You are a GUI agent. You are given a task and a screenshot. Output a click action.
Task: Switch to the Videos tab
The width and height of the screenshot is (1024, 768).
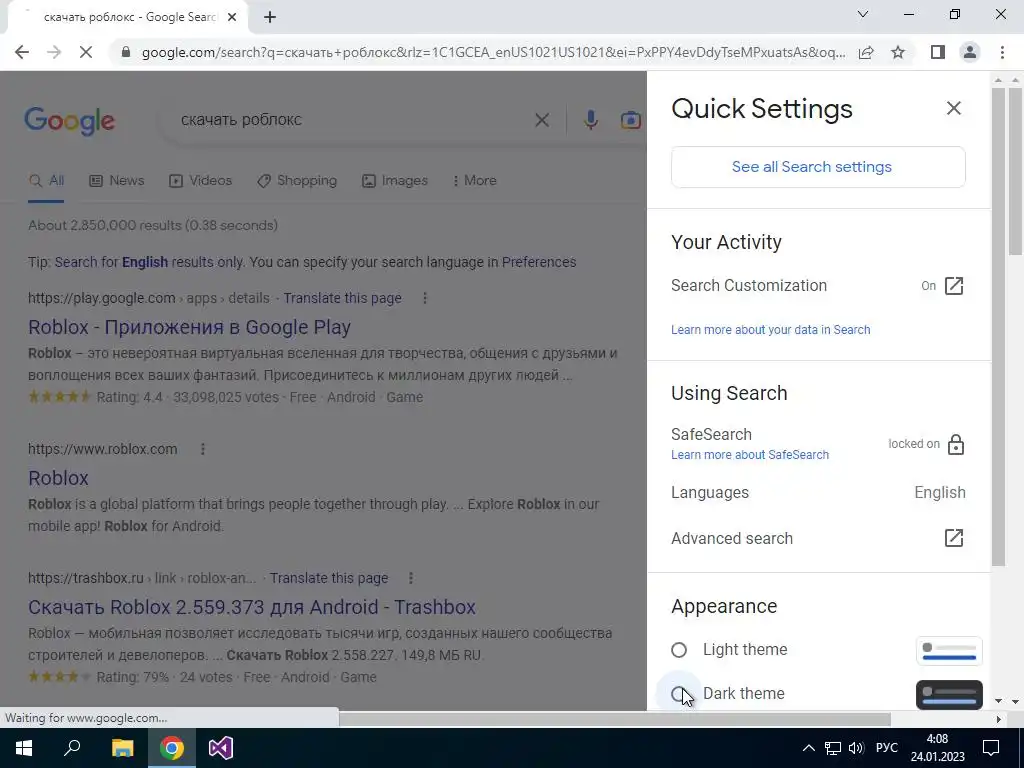pyautogui.click(x=200, y=181)
